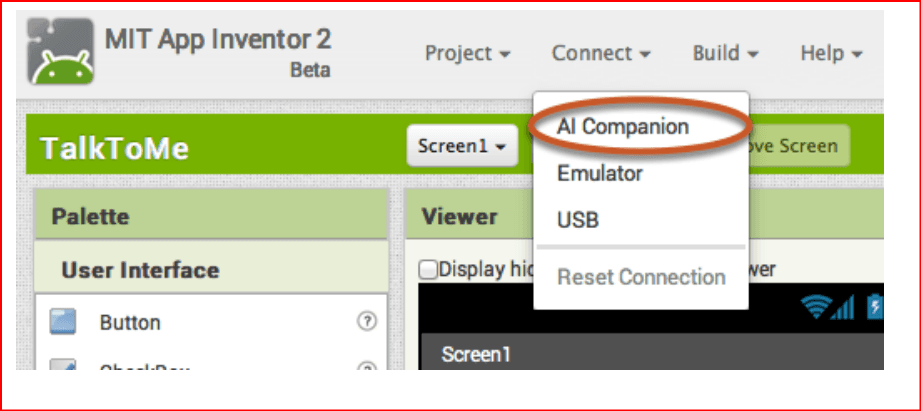Image resolution: width=921 pixels, height=411 pixels.
Task: Collapse the User Interface palette section
Action: (x=140, y=270)
